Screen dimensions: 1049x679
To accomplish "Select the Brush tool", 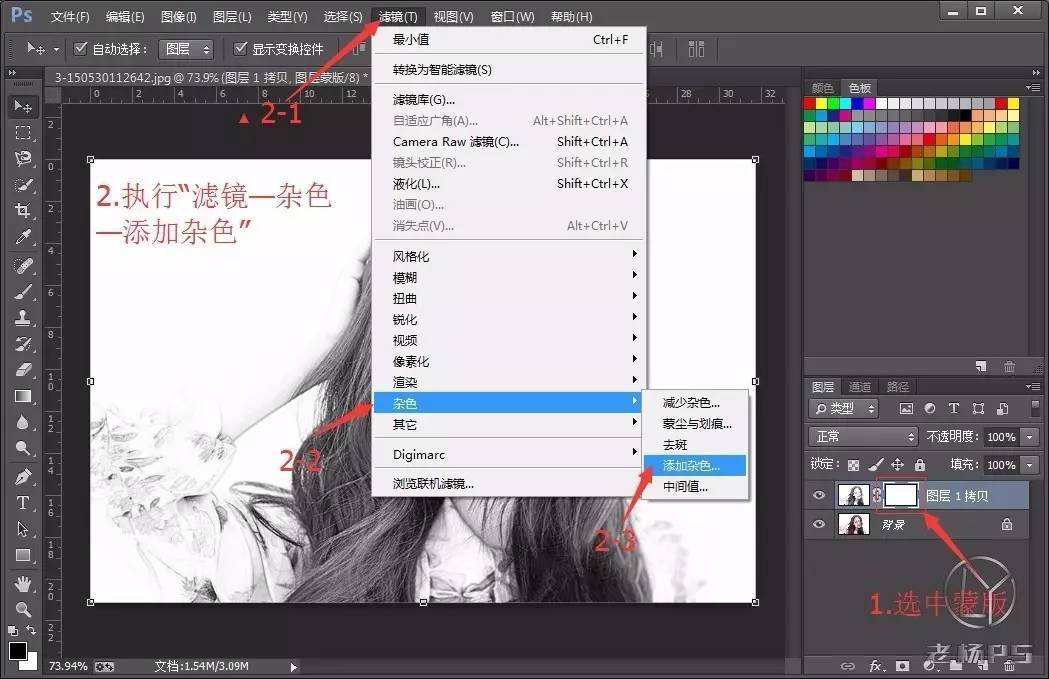I will pyautogui.click(x=23, y=292).
